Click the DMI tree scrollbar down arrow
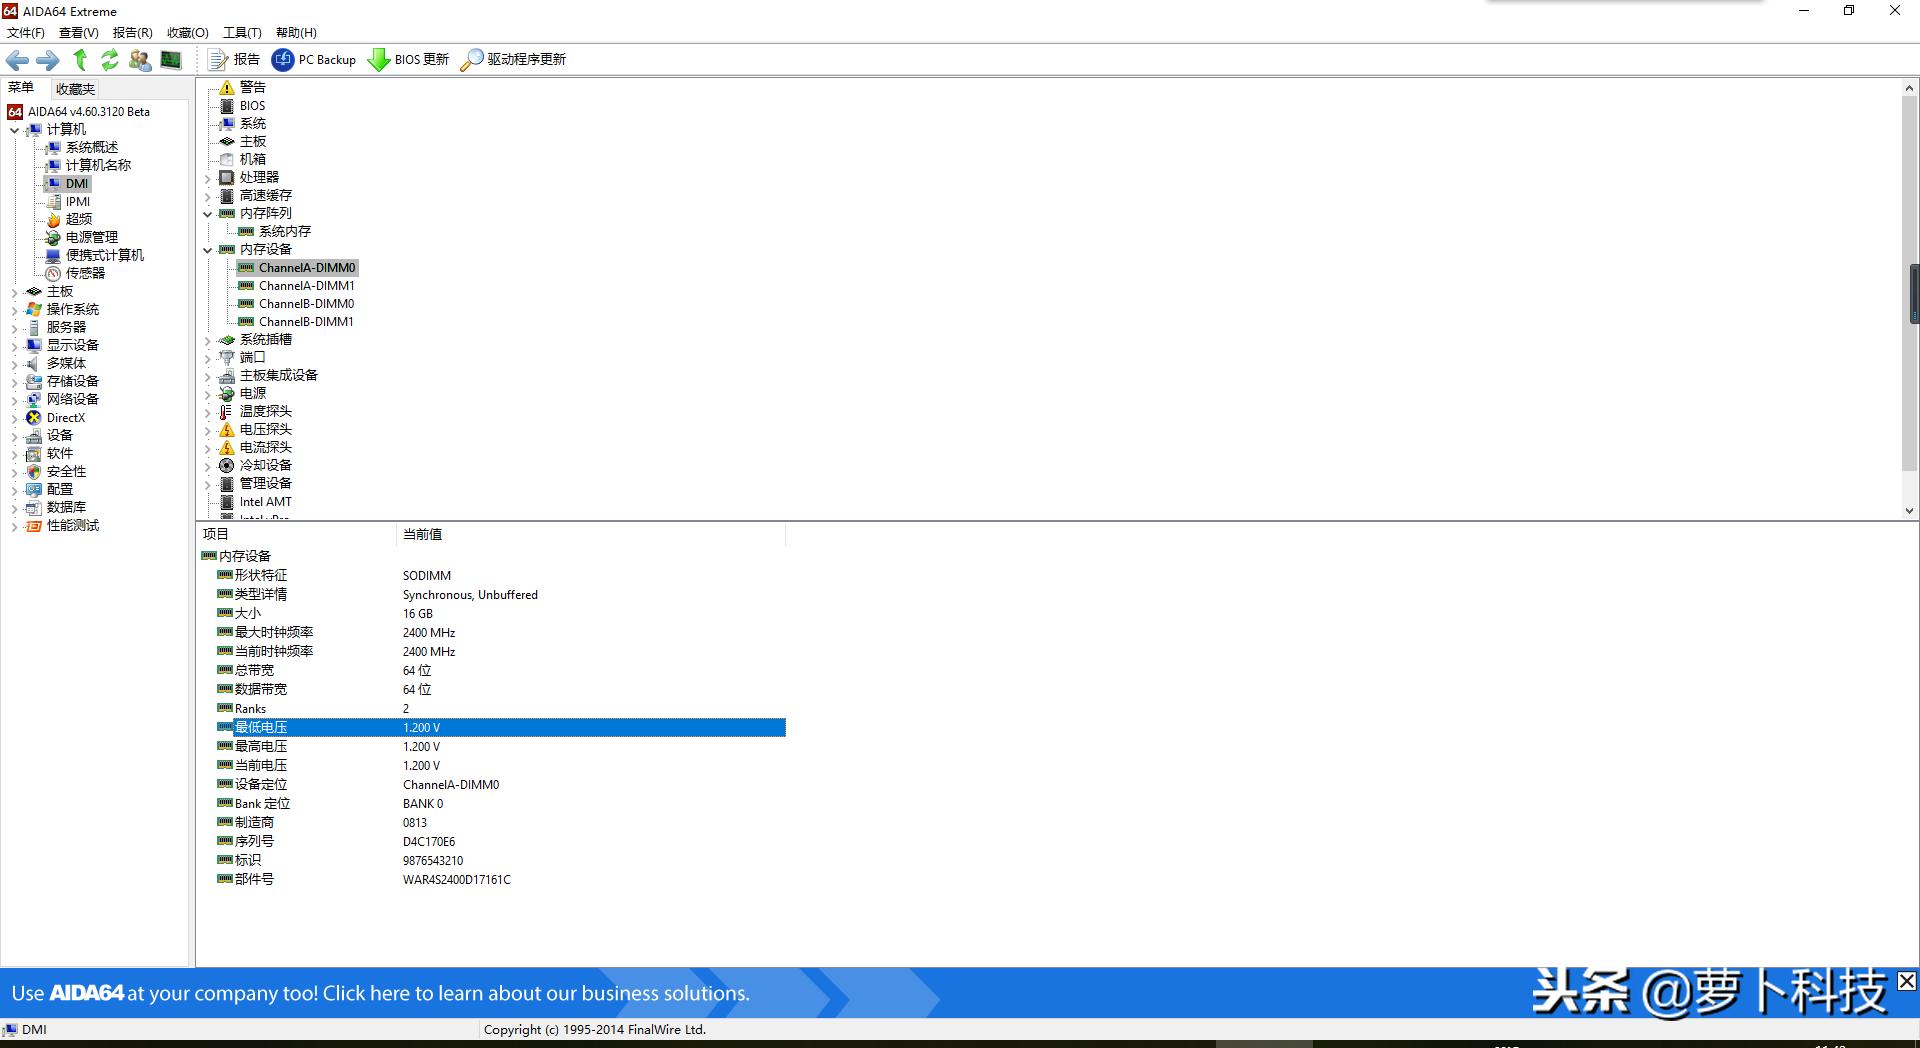 pos(1909,510)
